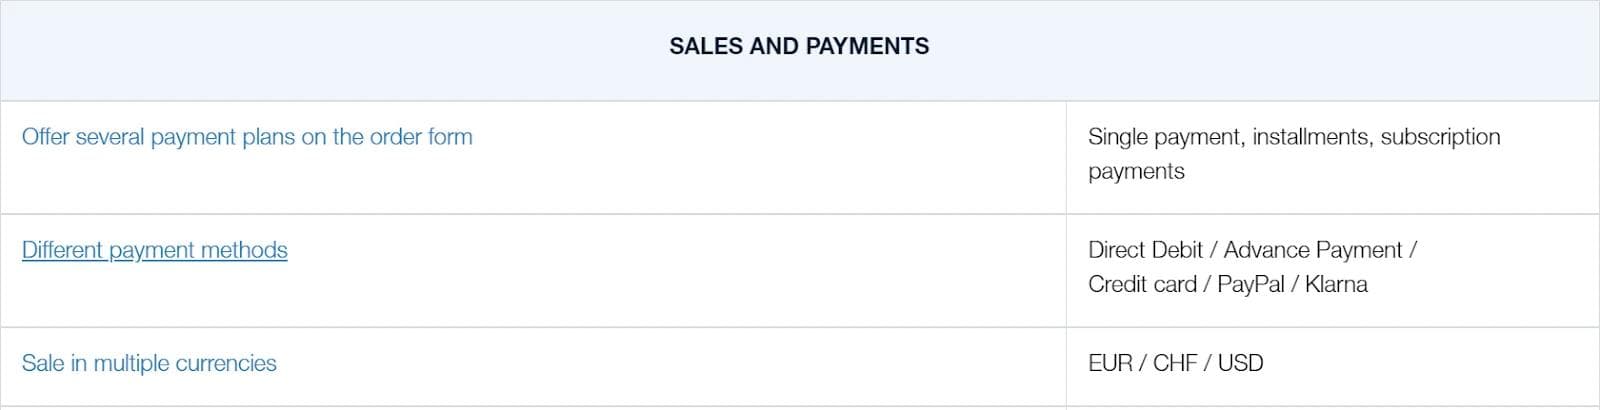Click the word 'subscription' in the plans cell
Screen dimensions: 1600x410
(1440, 137)
